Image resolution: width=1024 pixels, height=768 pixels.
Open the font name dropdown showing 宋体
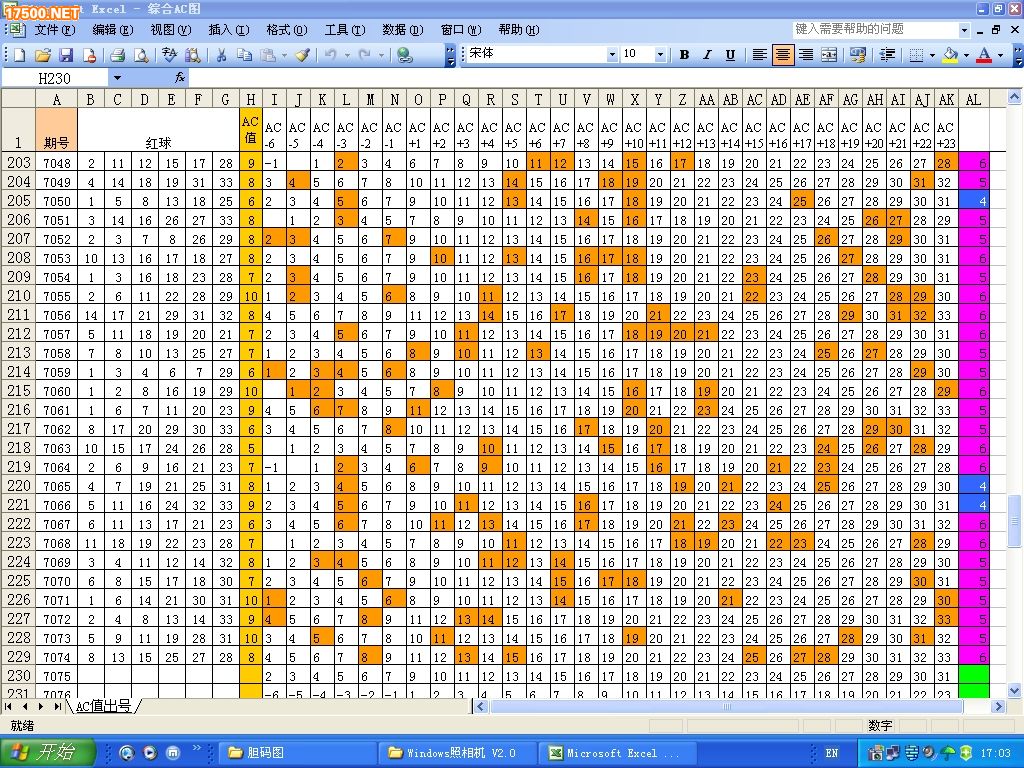tap(612, 54)
